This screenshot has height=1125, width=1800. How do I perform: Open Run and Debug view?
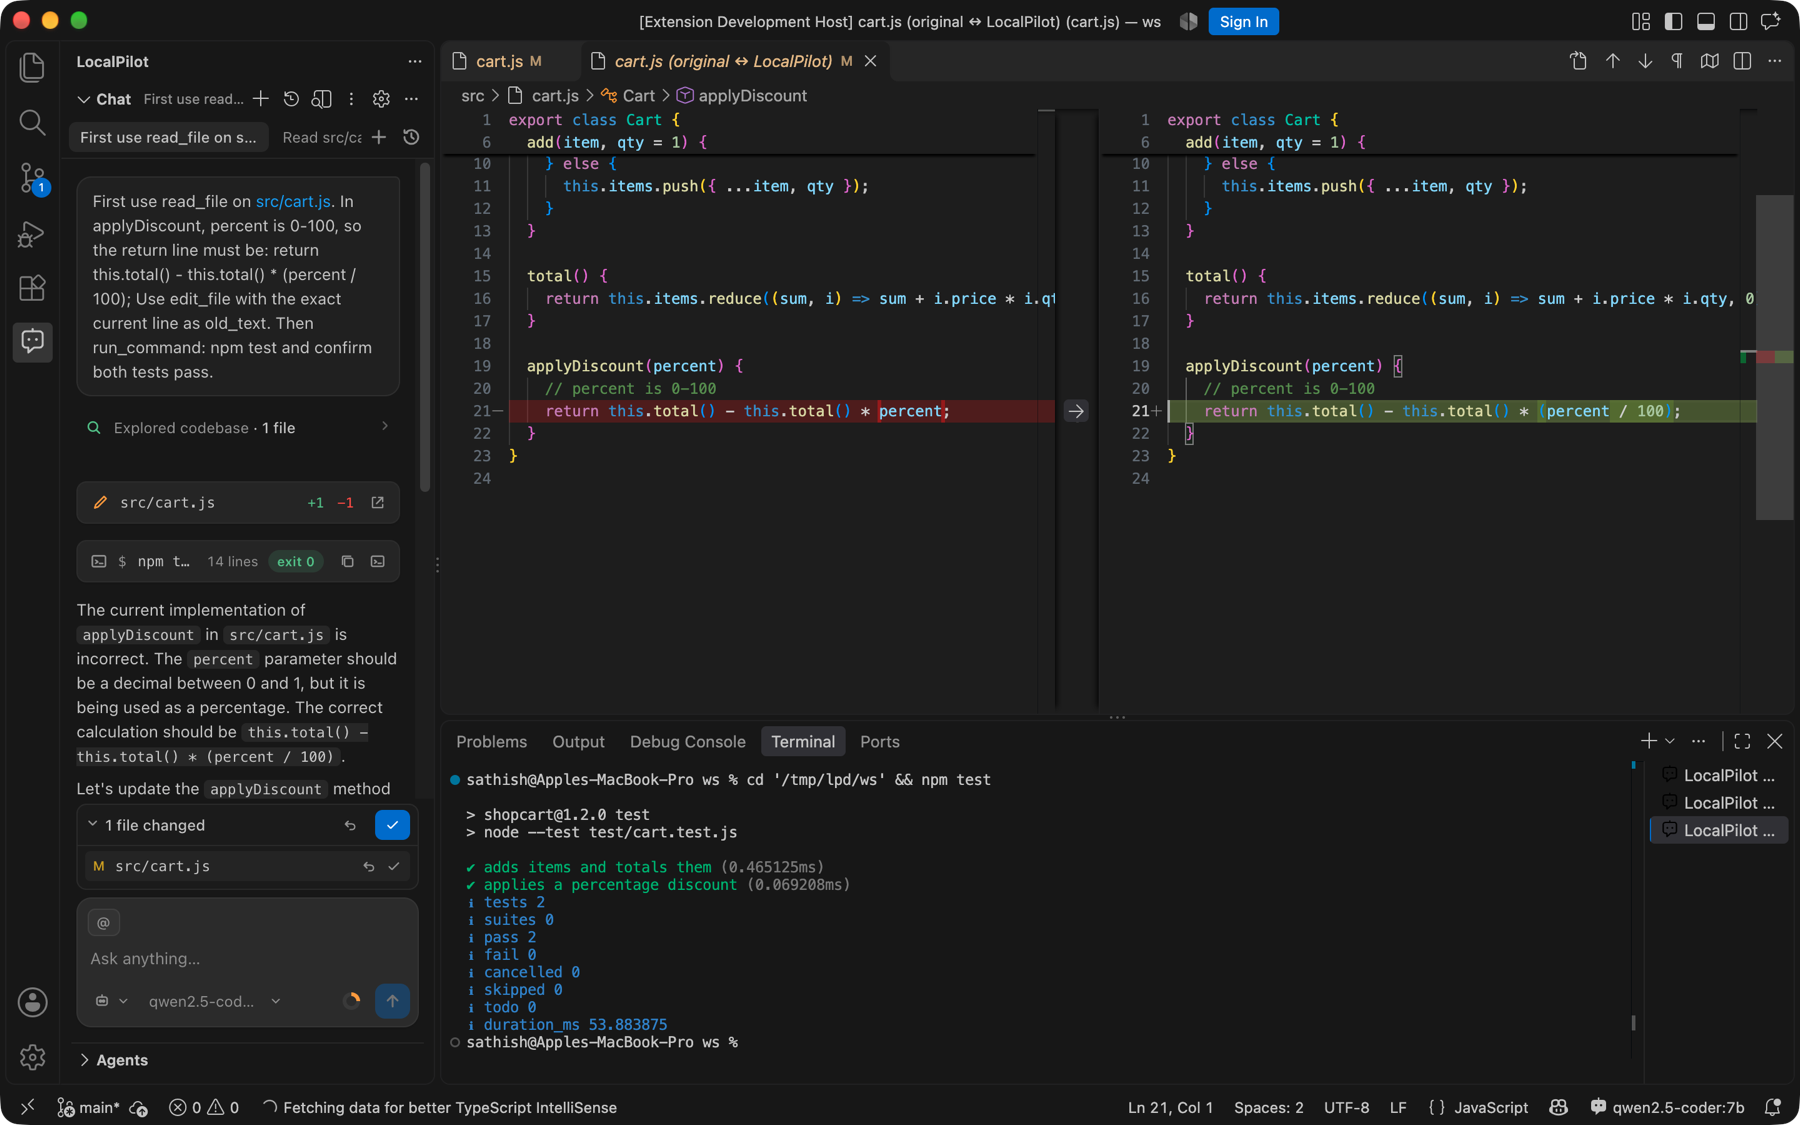(32, 234)
